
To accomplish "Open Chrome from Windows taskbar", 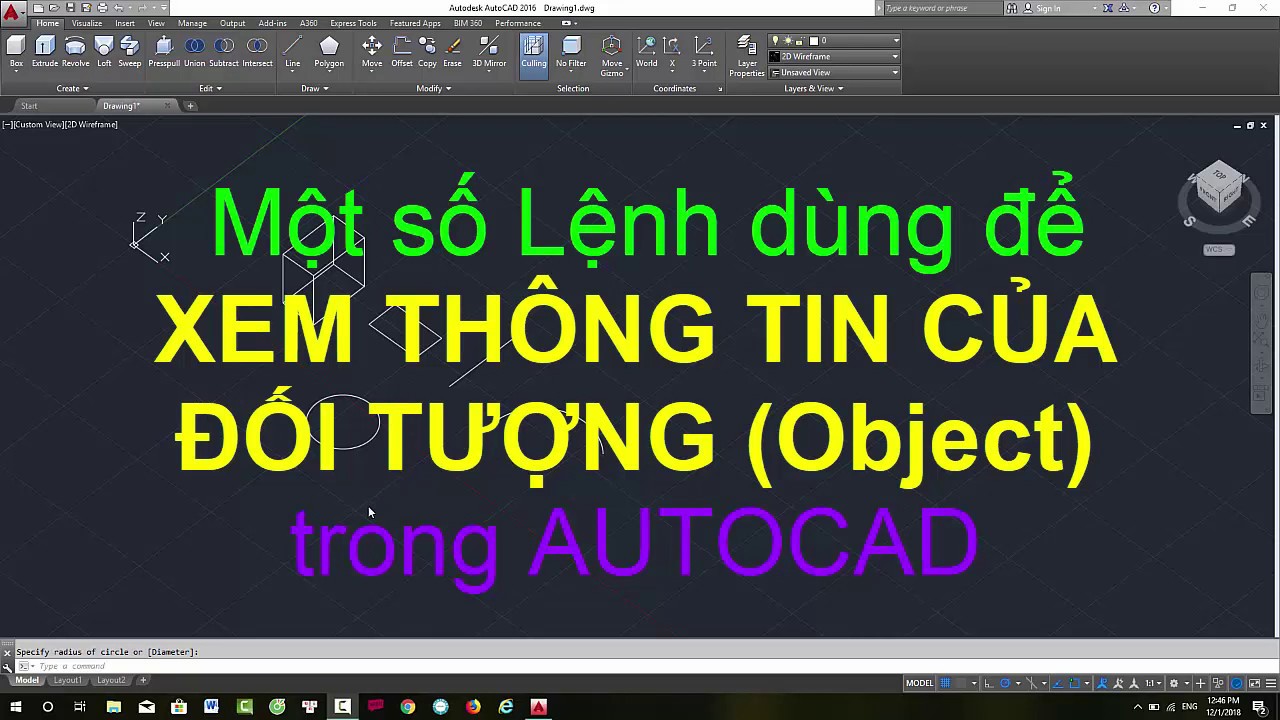I will [408, 707].
